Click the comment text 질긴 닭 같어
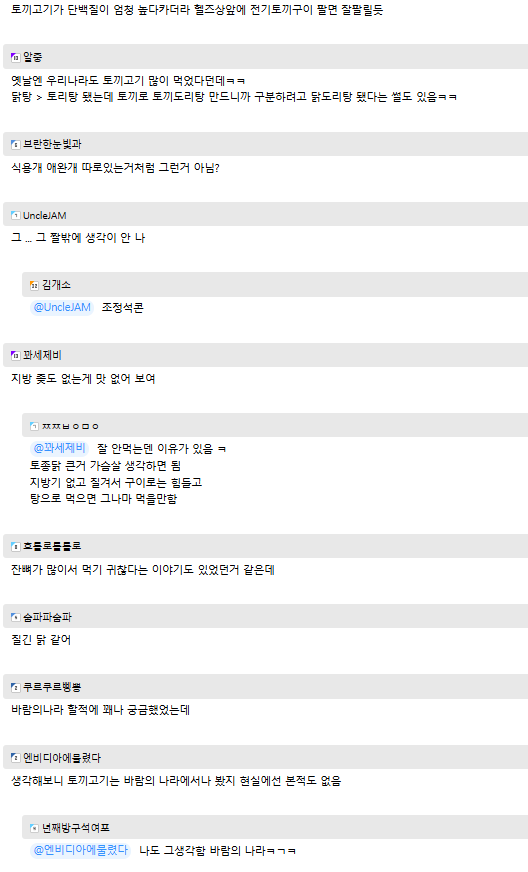This screenshot has width=528, height=872. [41, 640]
